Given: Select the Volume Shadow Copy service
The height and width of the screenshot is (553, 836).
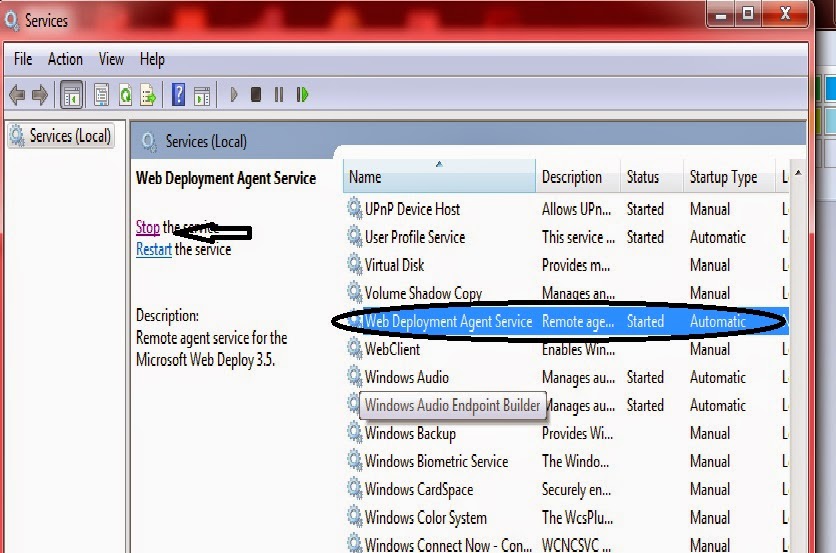Looking at the screenshot, I should (423, 293).
